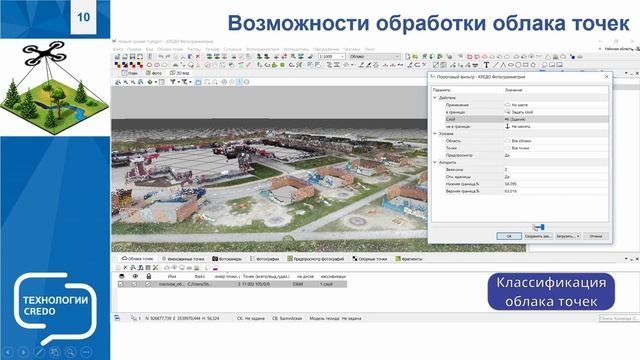Open the Файл menu
The image size is (640, 360).
click(x=118, y=49)
